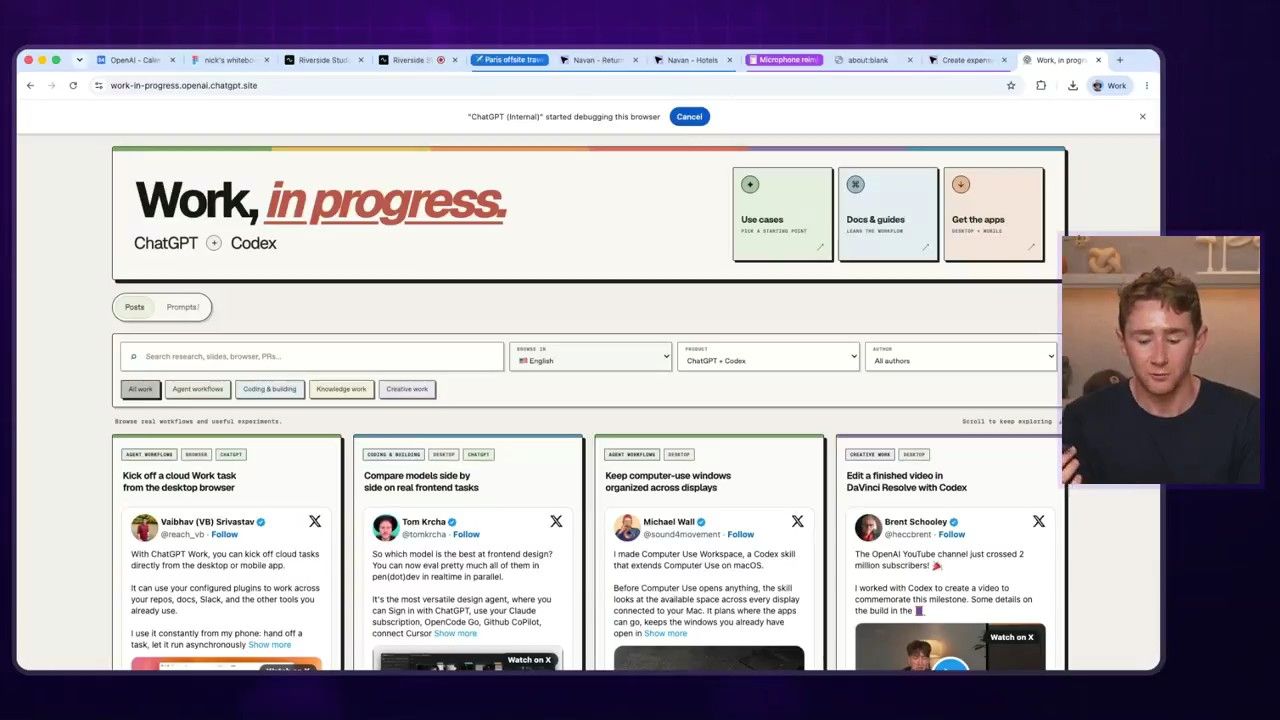Reload the page with the refresh icon
This screenshot has width=1280, height=720.
click(x=73, y=86)
